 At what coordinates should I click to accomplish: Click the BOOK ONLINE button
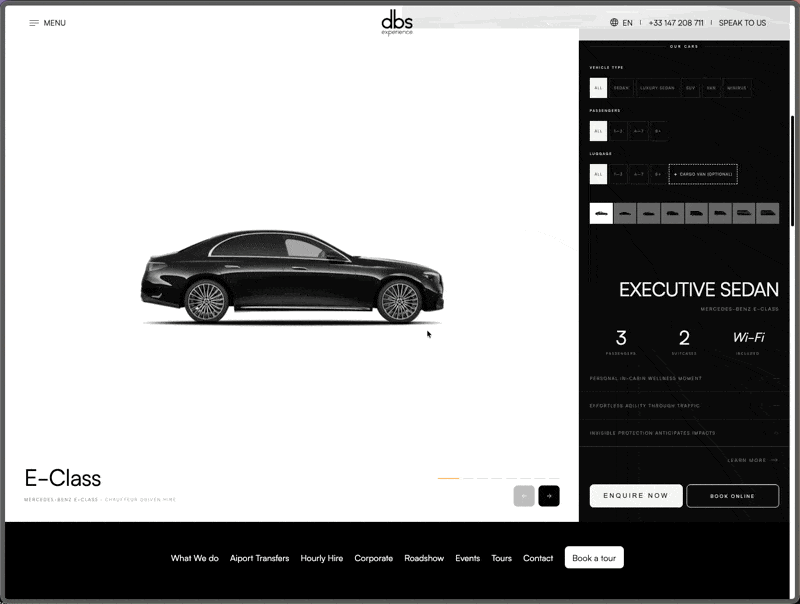[x=733, y=496]
